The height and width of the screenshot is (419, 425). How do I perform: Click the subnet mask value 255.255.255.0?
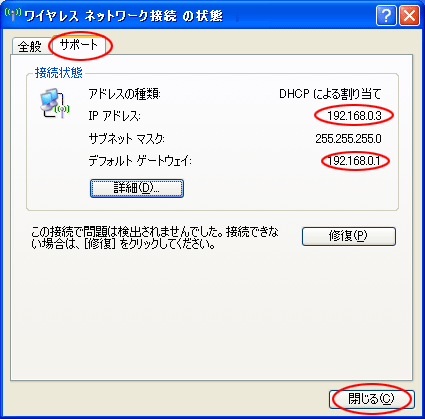pyautogui.click(x=348, y=138)
